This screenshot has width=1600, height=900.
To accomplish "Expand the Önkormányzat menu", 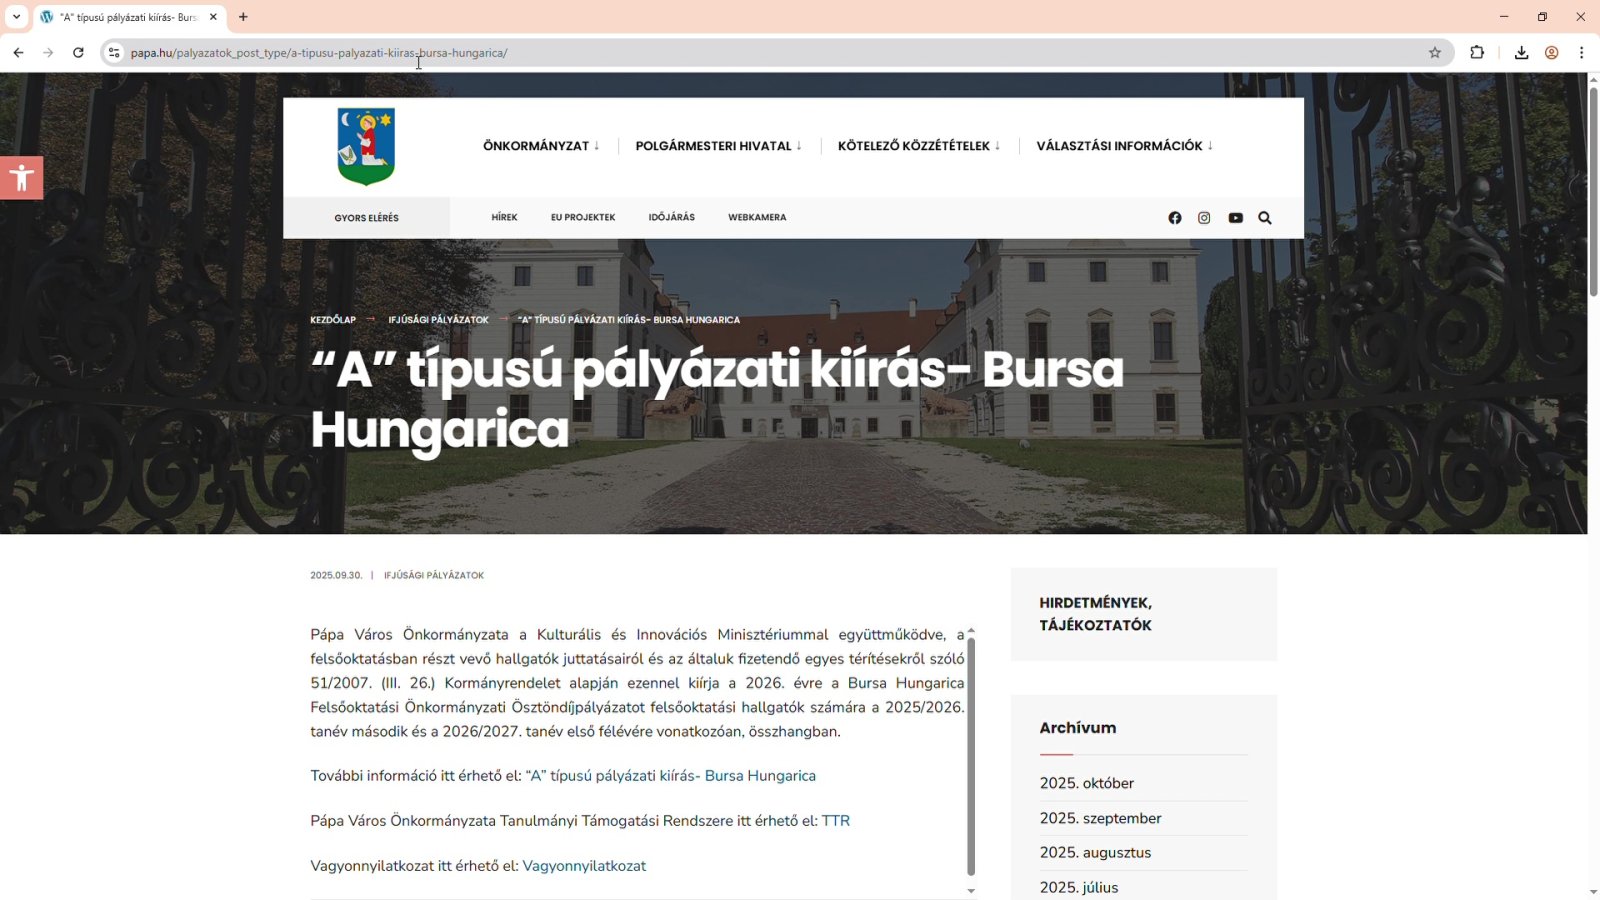I will [x=541, y=146].
